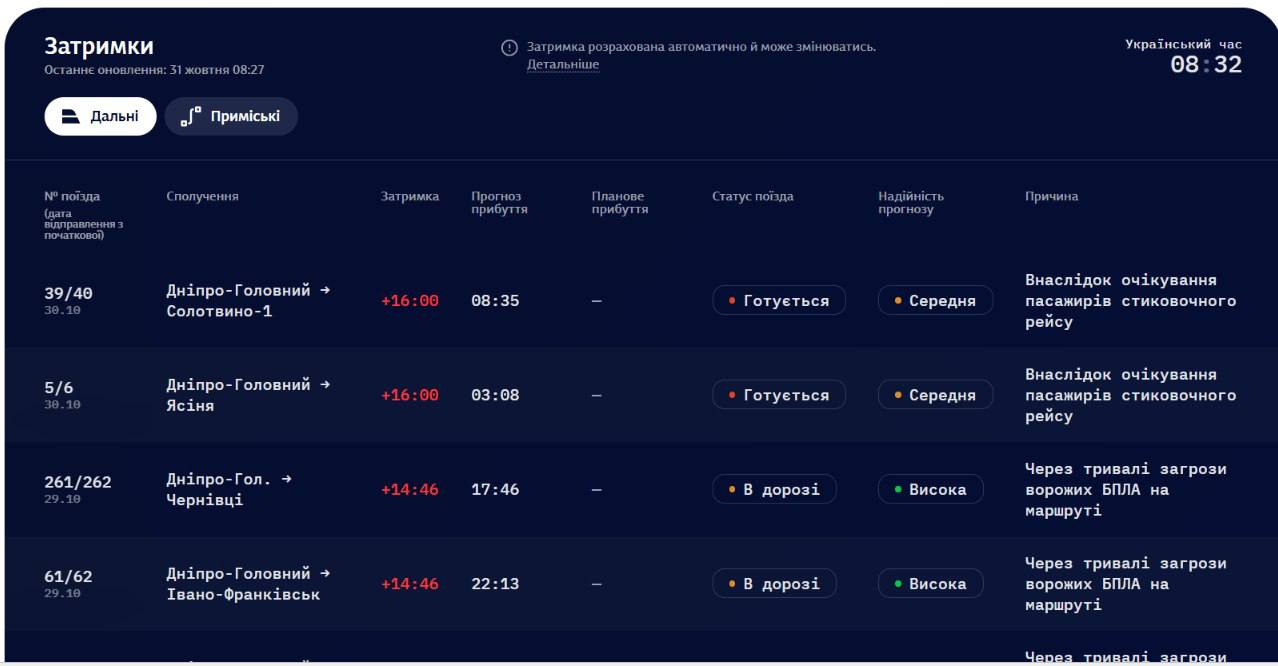The width and height of the screenshot is (1278, 666).
Task: Click the Прогноз прибуття column header
Action: pos(500,203)
